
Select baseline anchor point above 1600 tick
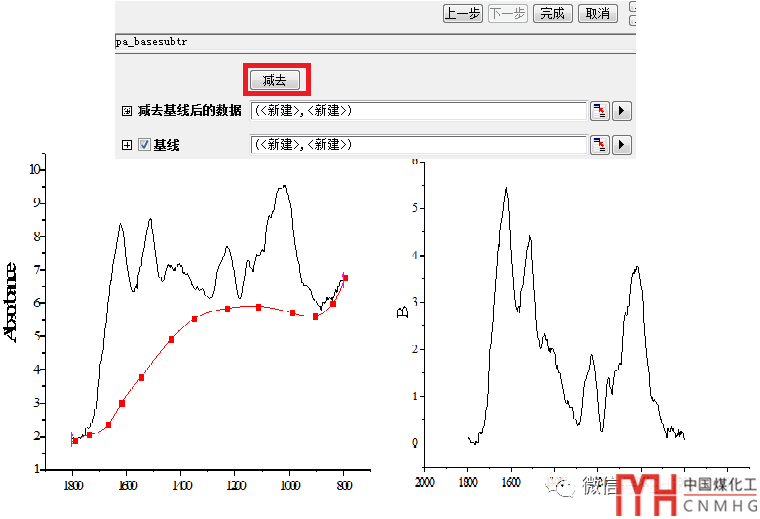(x=122, y=403)
